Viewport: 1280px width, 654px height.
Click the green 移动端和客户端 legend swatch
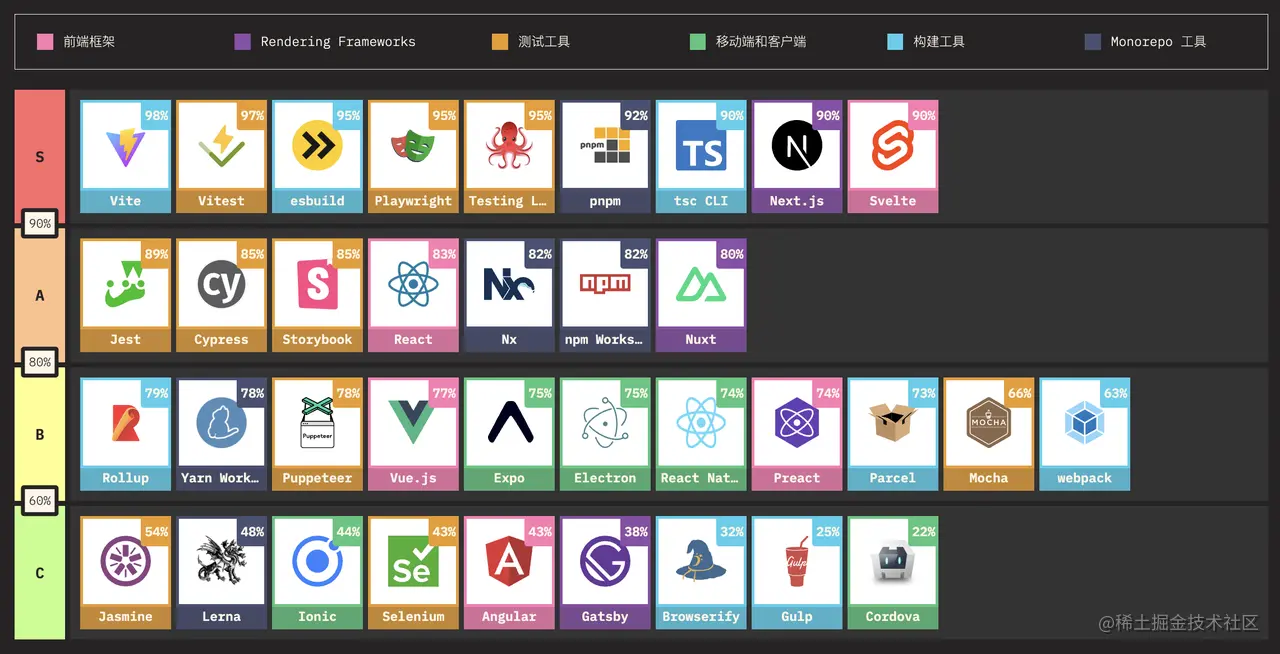tap(698, 41)
